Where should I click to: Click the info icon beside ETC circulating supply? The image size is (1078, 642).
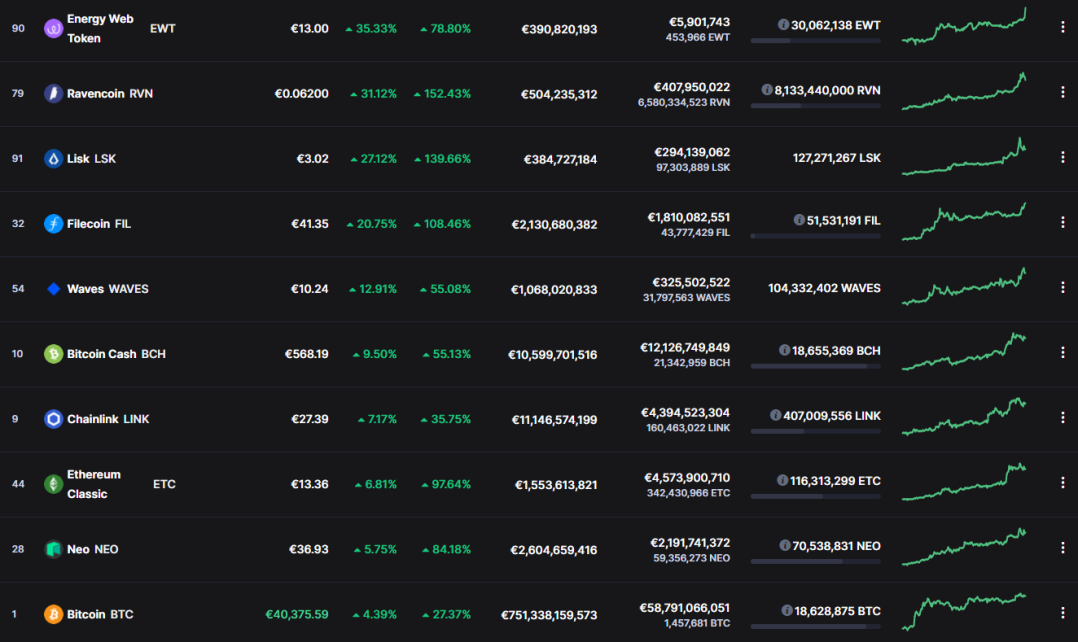(782, 480)
